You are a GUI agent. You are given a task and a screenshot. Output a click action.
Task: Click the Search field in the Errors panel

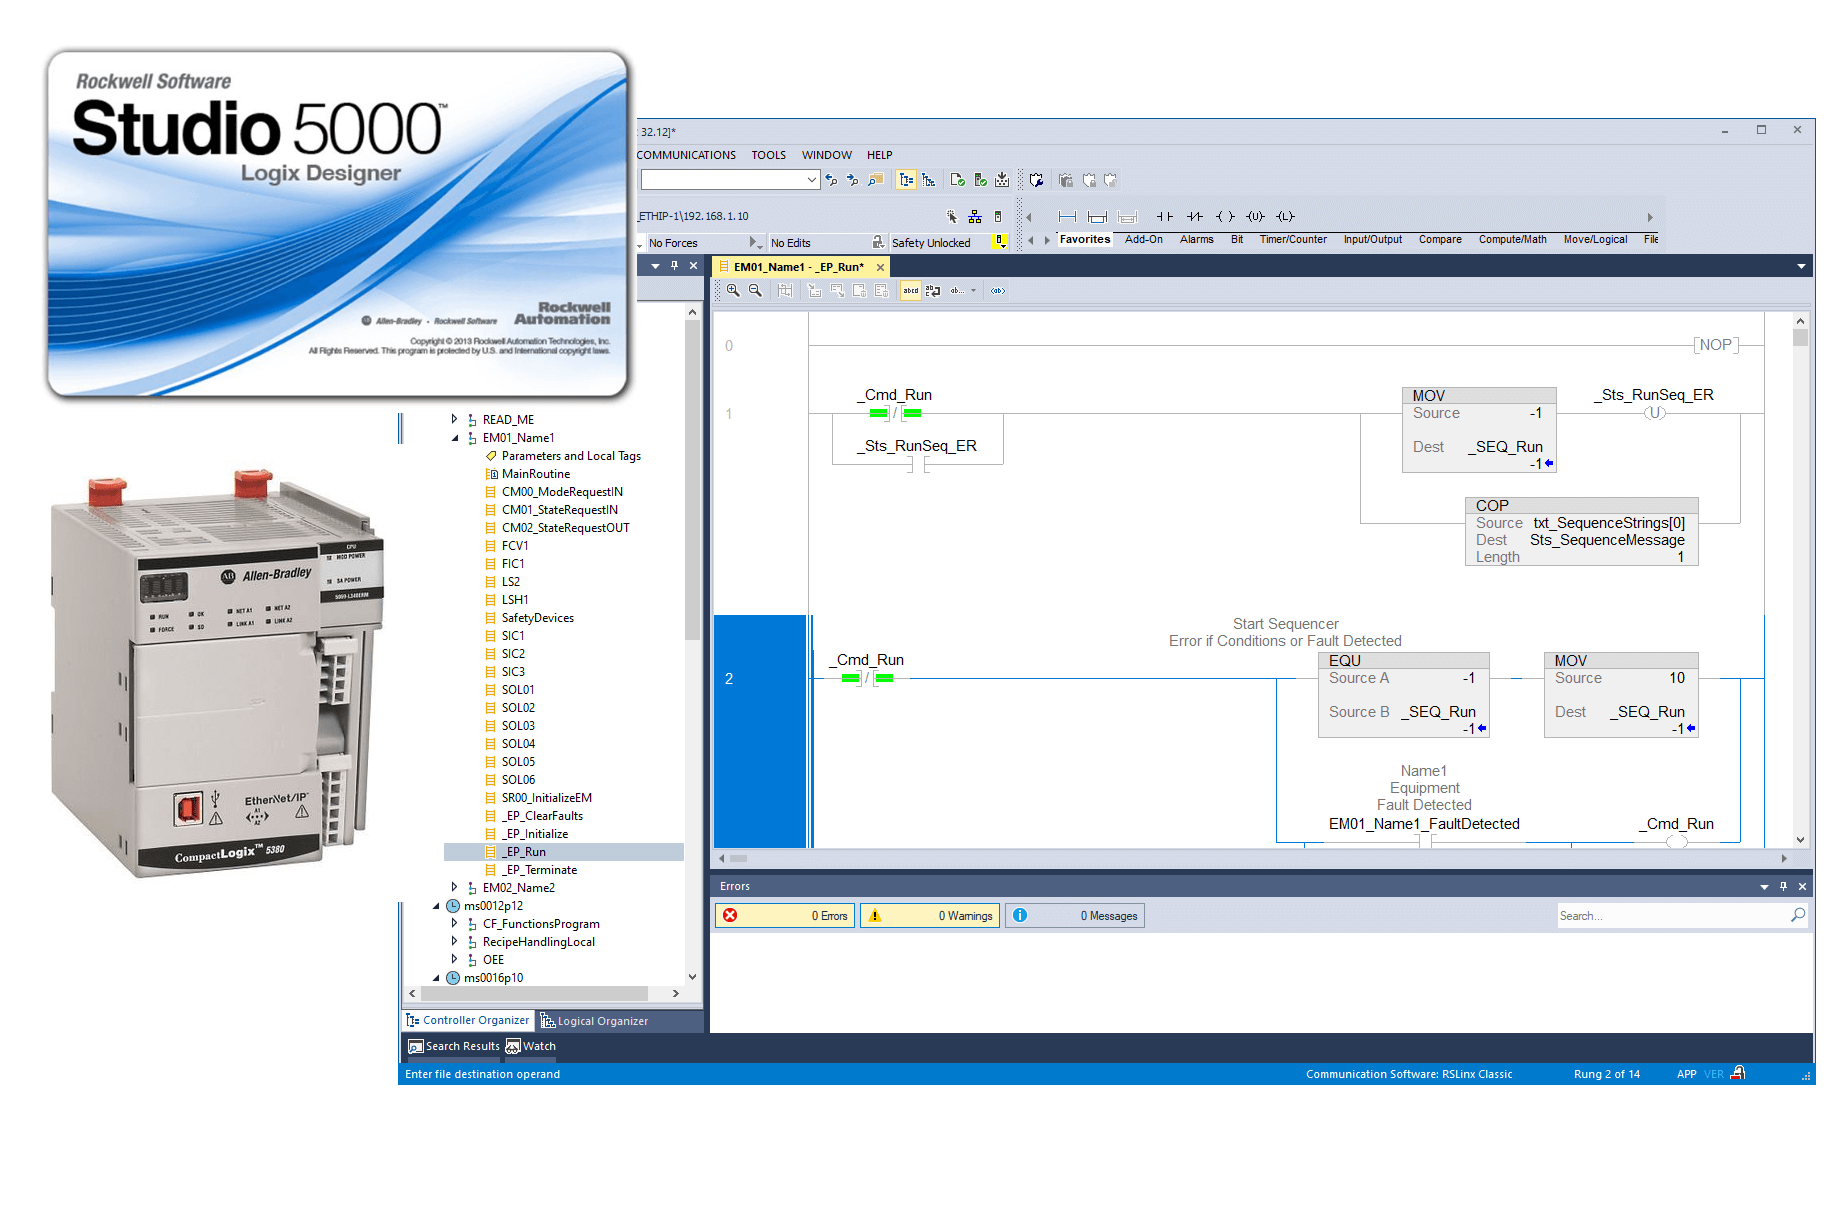tap(1670, 915)
